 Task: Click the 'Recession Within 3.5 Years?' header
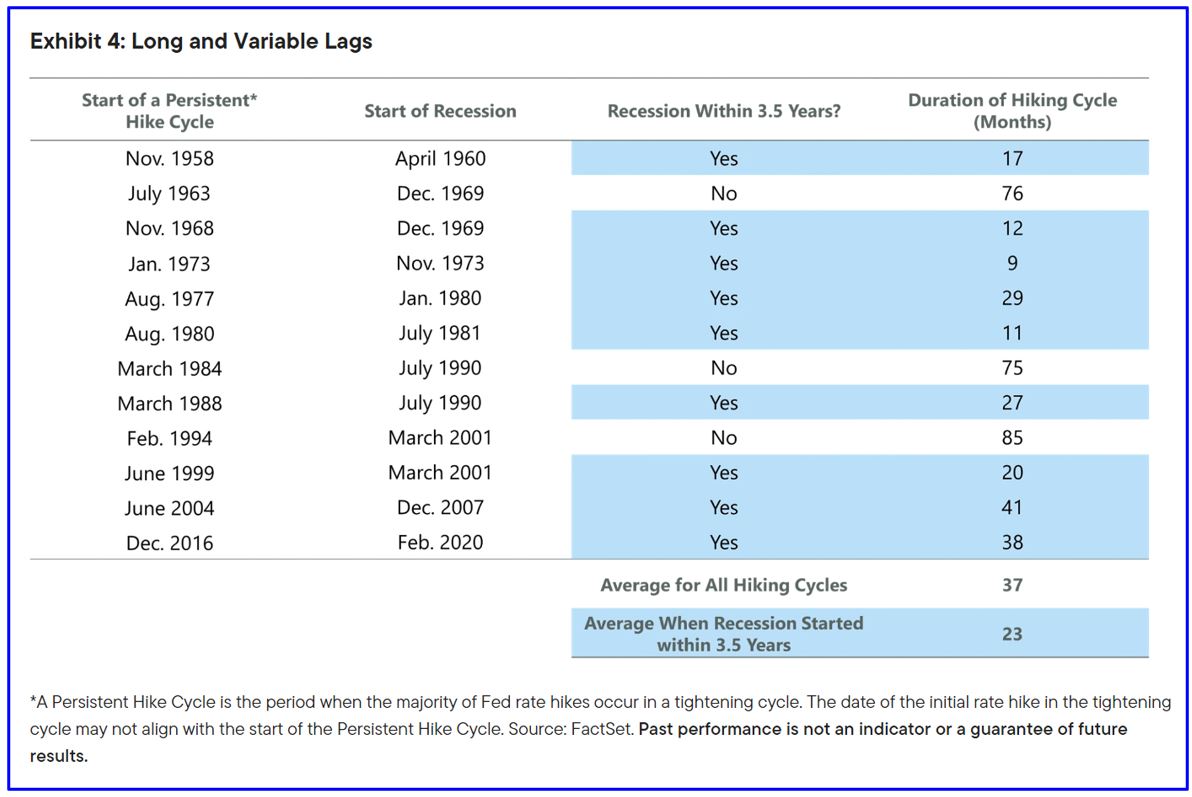coord(724,111)
